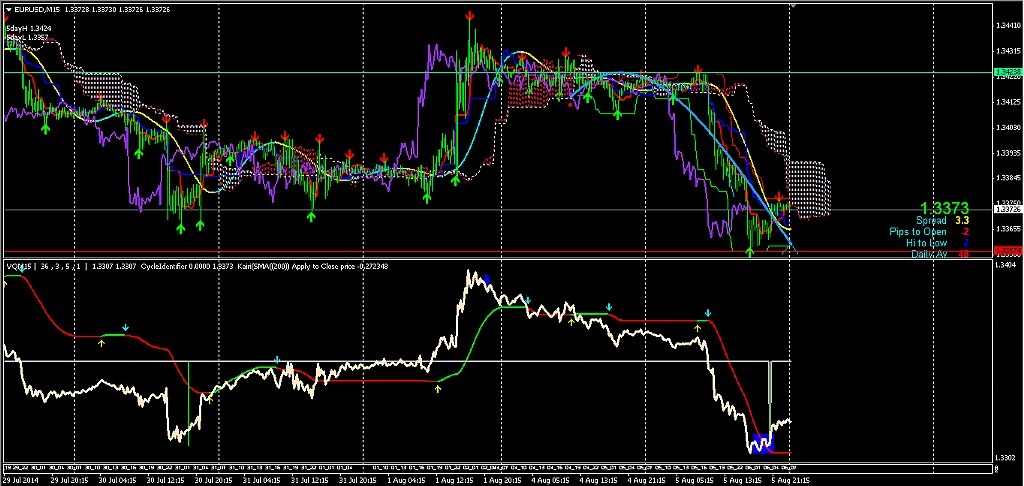Click the 1.33655 price axis label

tap(1006, 229)
